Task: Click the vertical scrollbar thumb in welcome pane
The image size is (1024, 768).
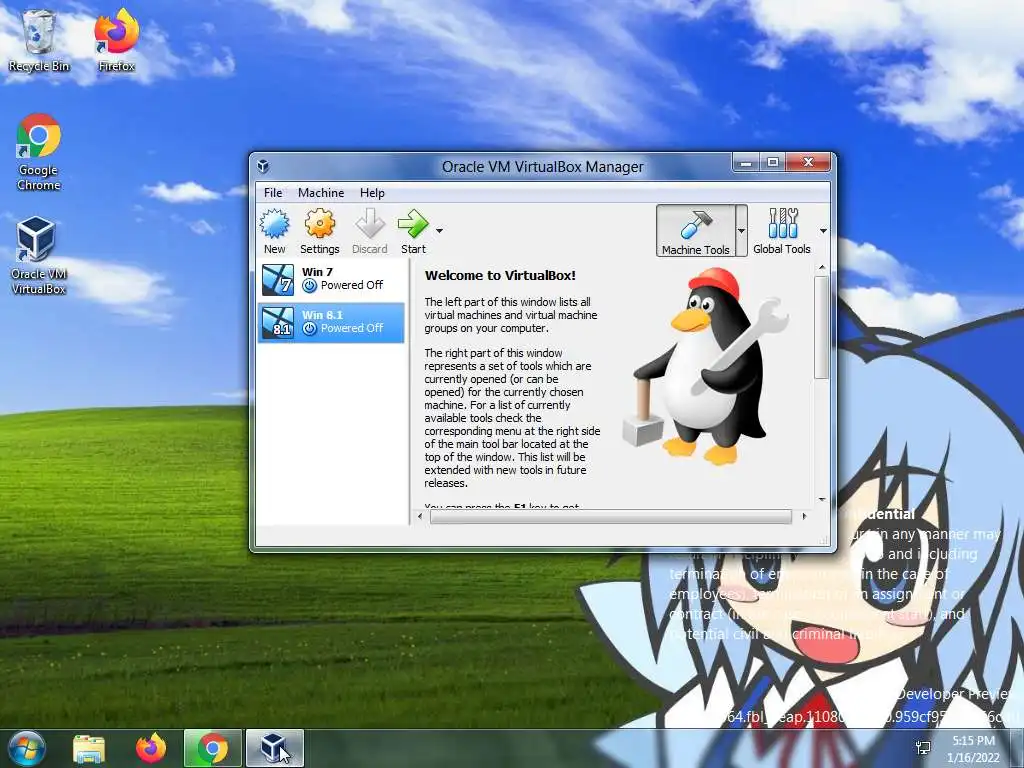Action: (x=822, y=327)
